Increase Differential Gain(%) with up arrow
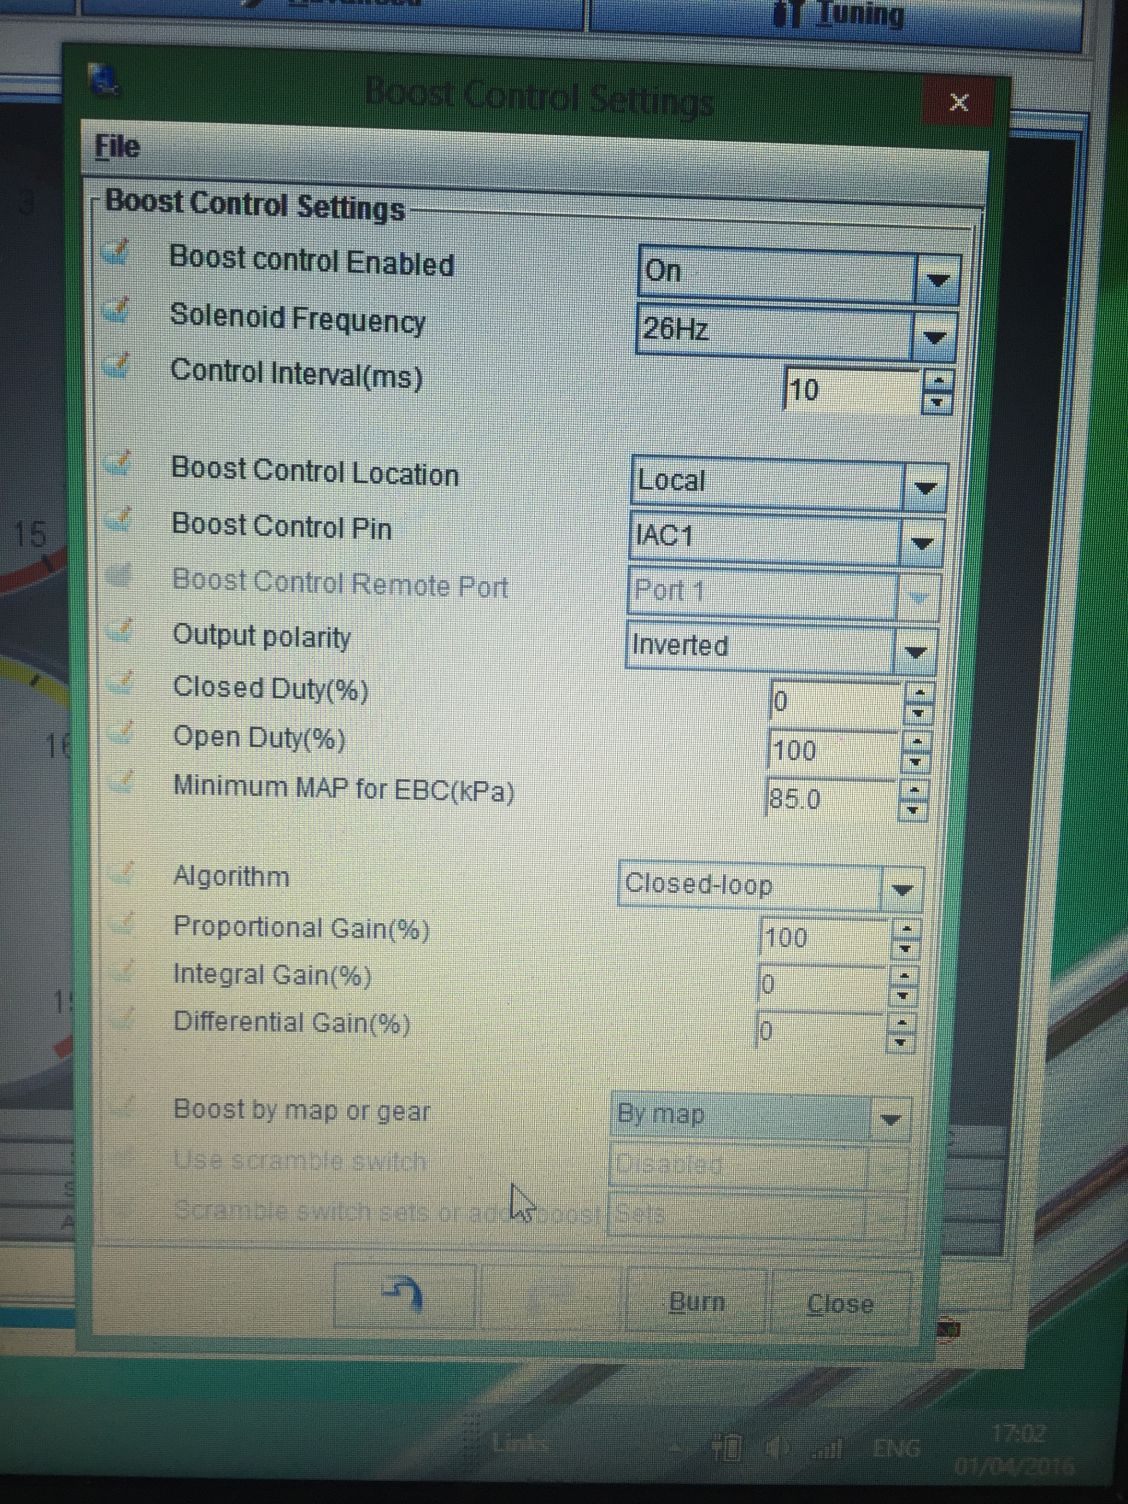1128x1504 pixels. point(900,1021)
